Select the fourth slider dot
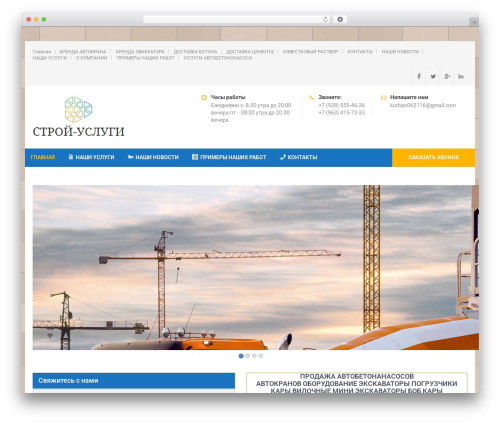Screen dimensions: 500x423 [261, 356]
